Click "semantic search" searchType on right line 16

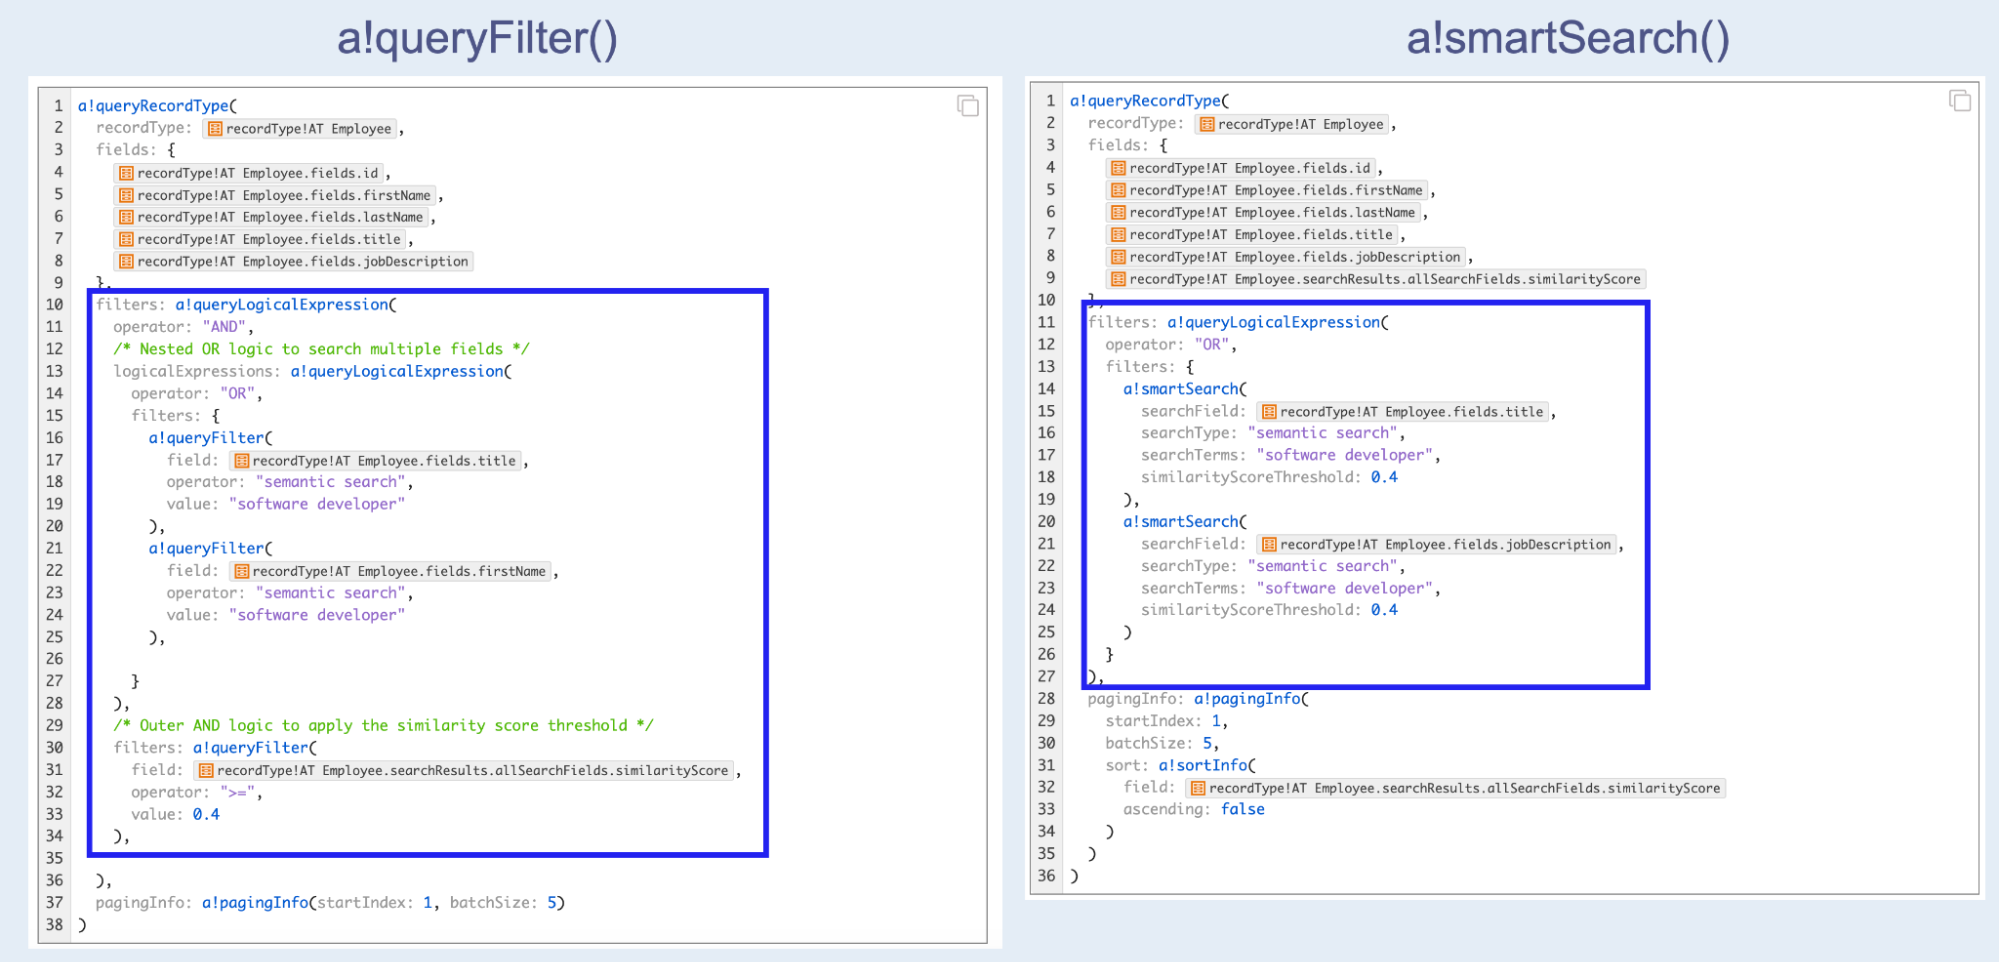click(x=1323, y=433)
